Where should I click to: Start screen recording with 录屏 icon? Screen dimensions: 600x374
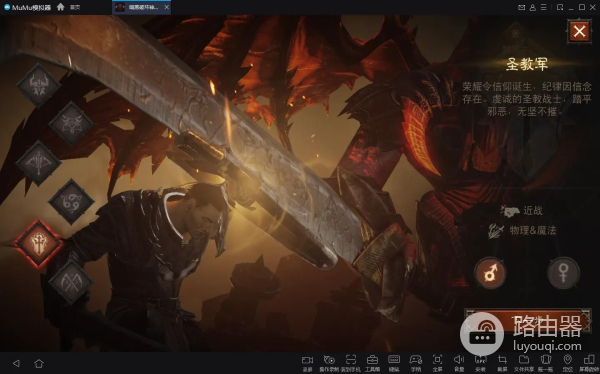tap(307, 363)
